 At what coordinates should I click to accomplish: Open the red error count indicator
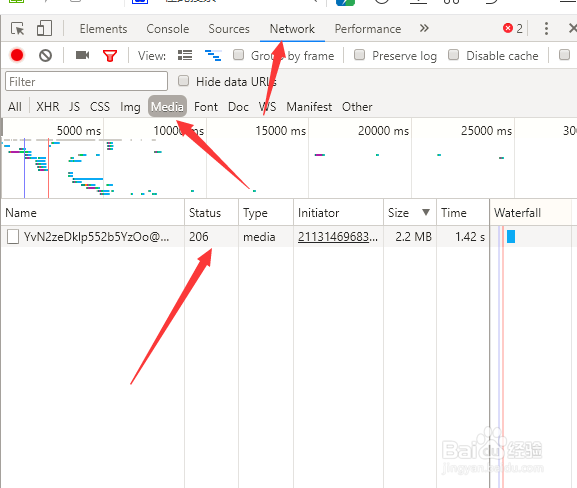pos(513,28)
